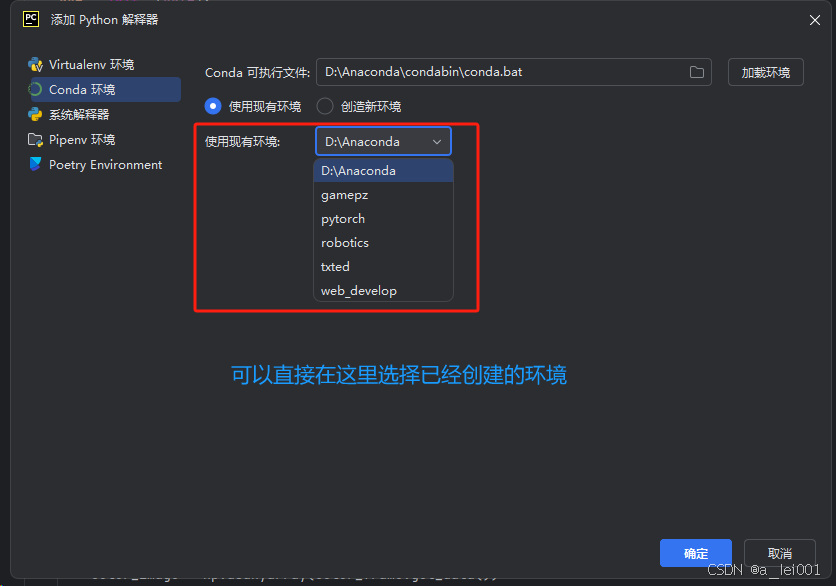Collapse the existing environment combo box

coord(383,141)
